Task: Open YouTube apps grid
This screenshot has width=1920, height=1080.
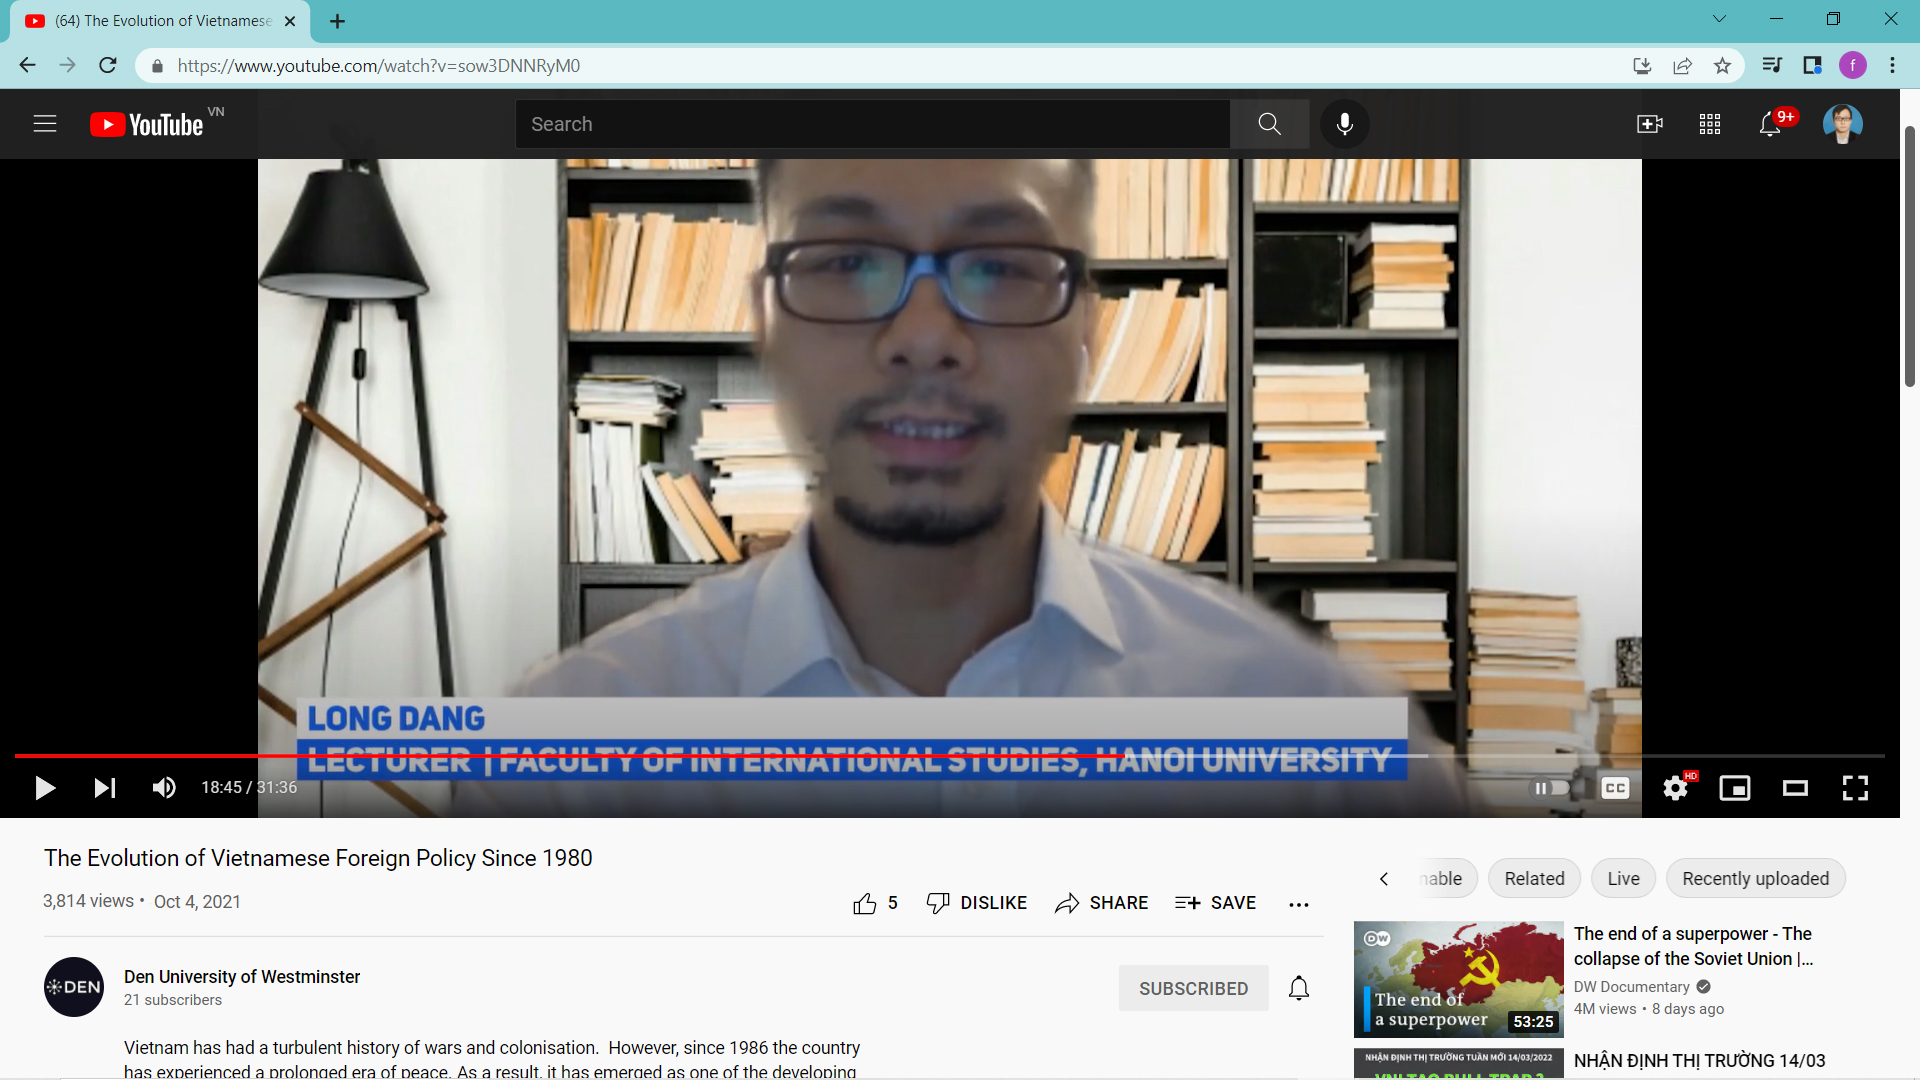Action: 1710,124
